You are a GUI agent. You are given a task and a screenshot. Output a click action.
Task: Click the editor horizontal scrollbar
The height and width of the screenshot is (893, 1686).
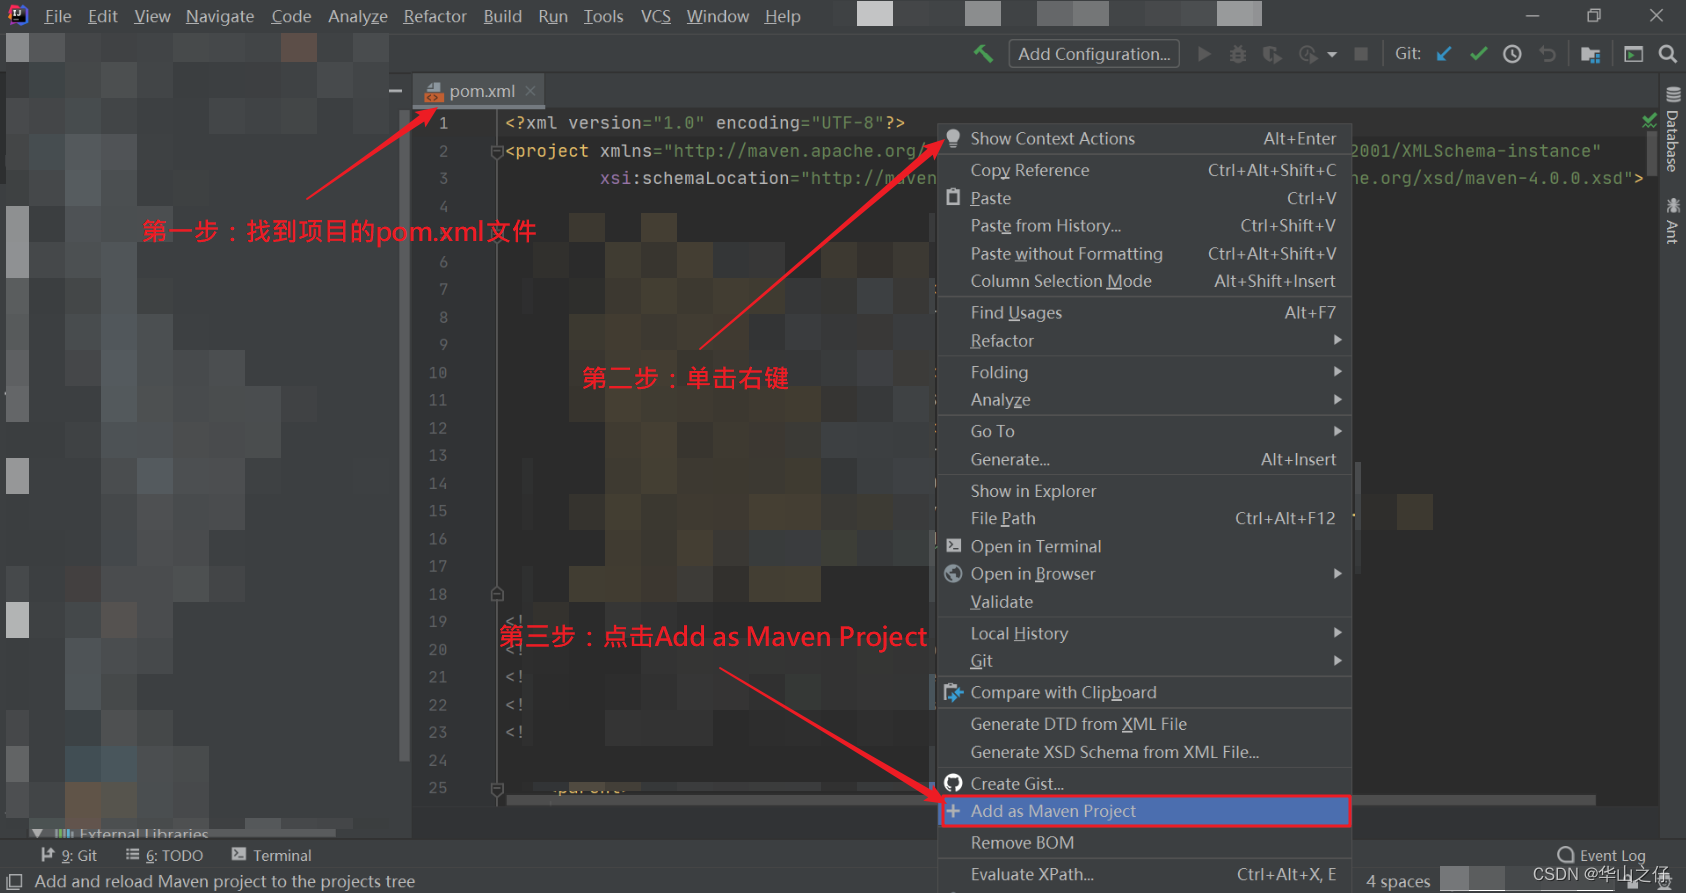tap(1050, 799)
